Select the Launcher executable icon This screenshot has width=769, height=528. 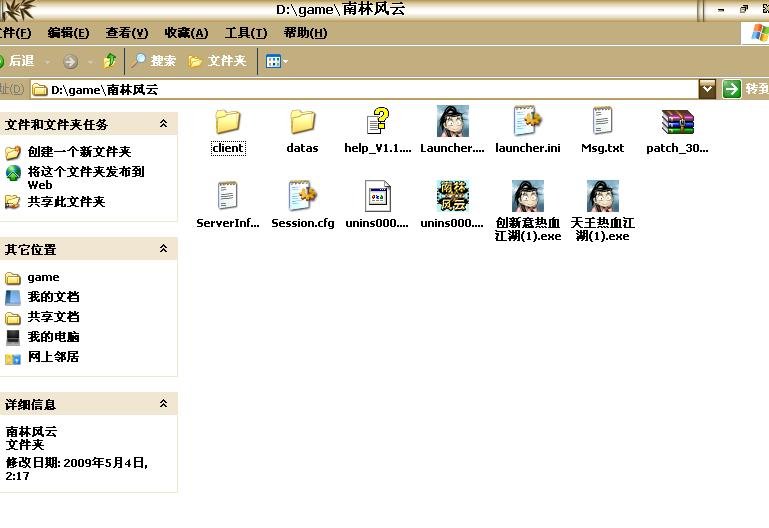[453, 121]
